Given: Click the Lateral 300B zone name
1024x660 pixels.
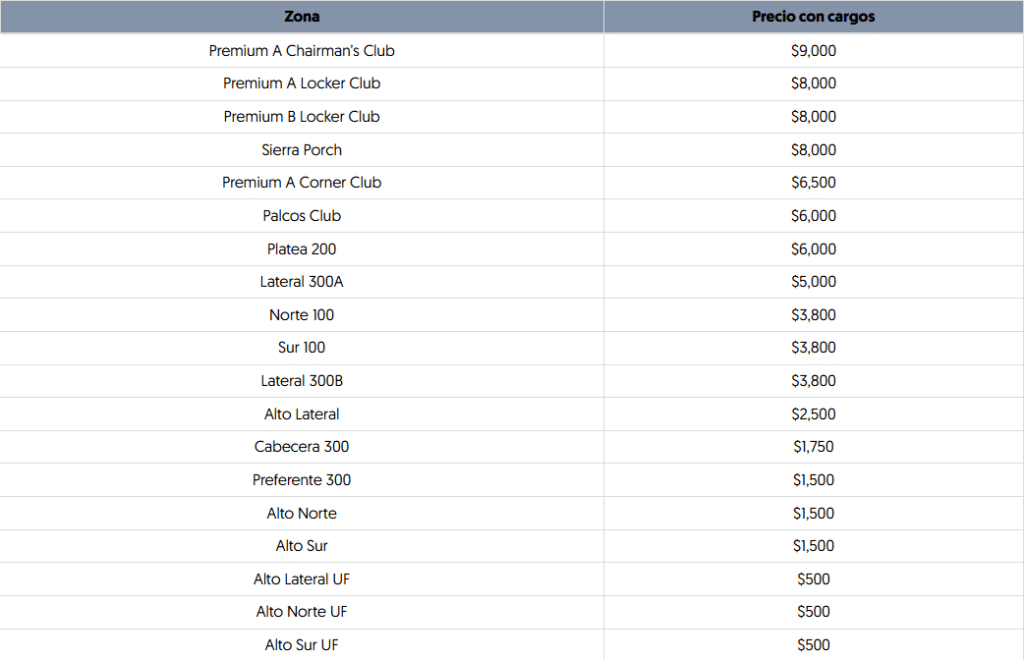Looking at the screenshot, I should [x=301, y=381].
